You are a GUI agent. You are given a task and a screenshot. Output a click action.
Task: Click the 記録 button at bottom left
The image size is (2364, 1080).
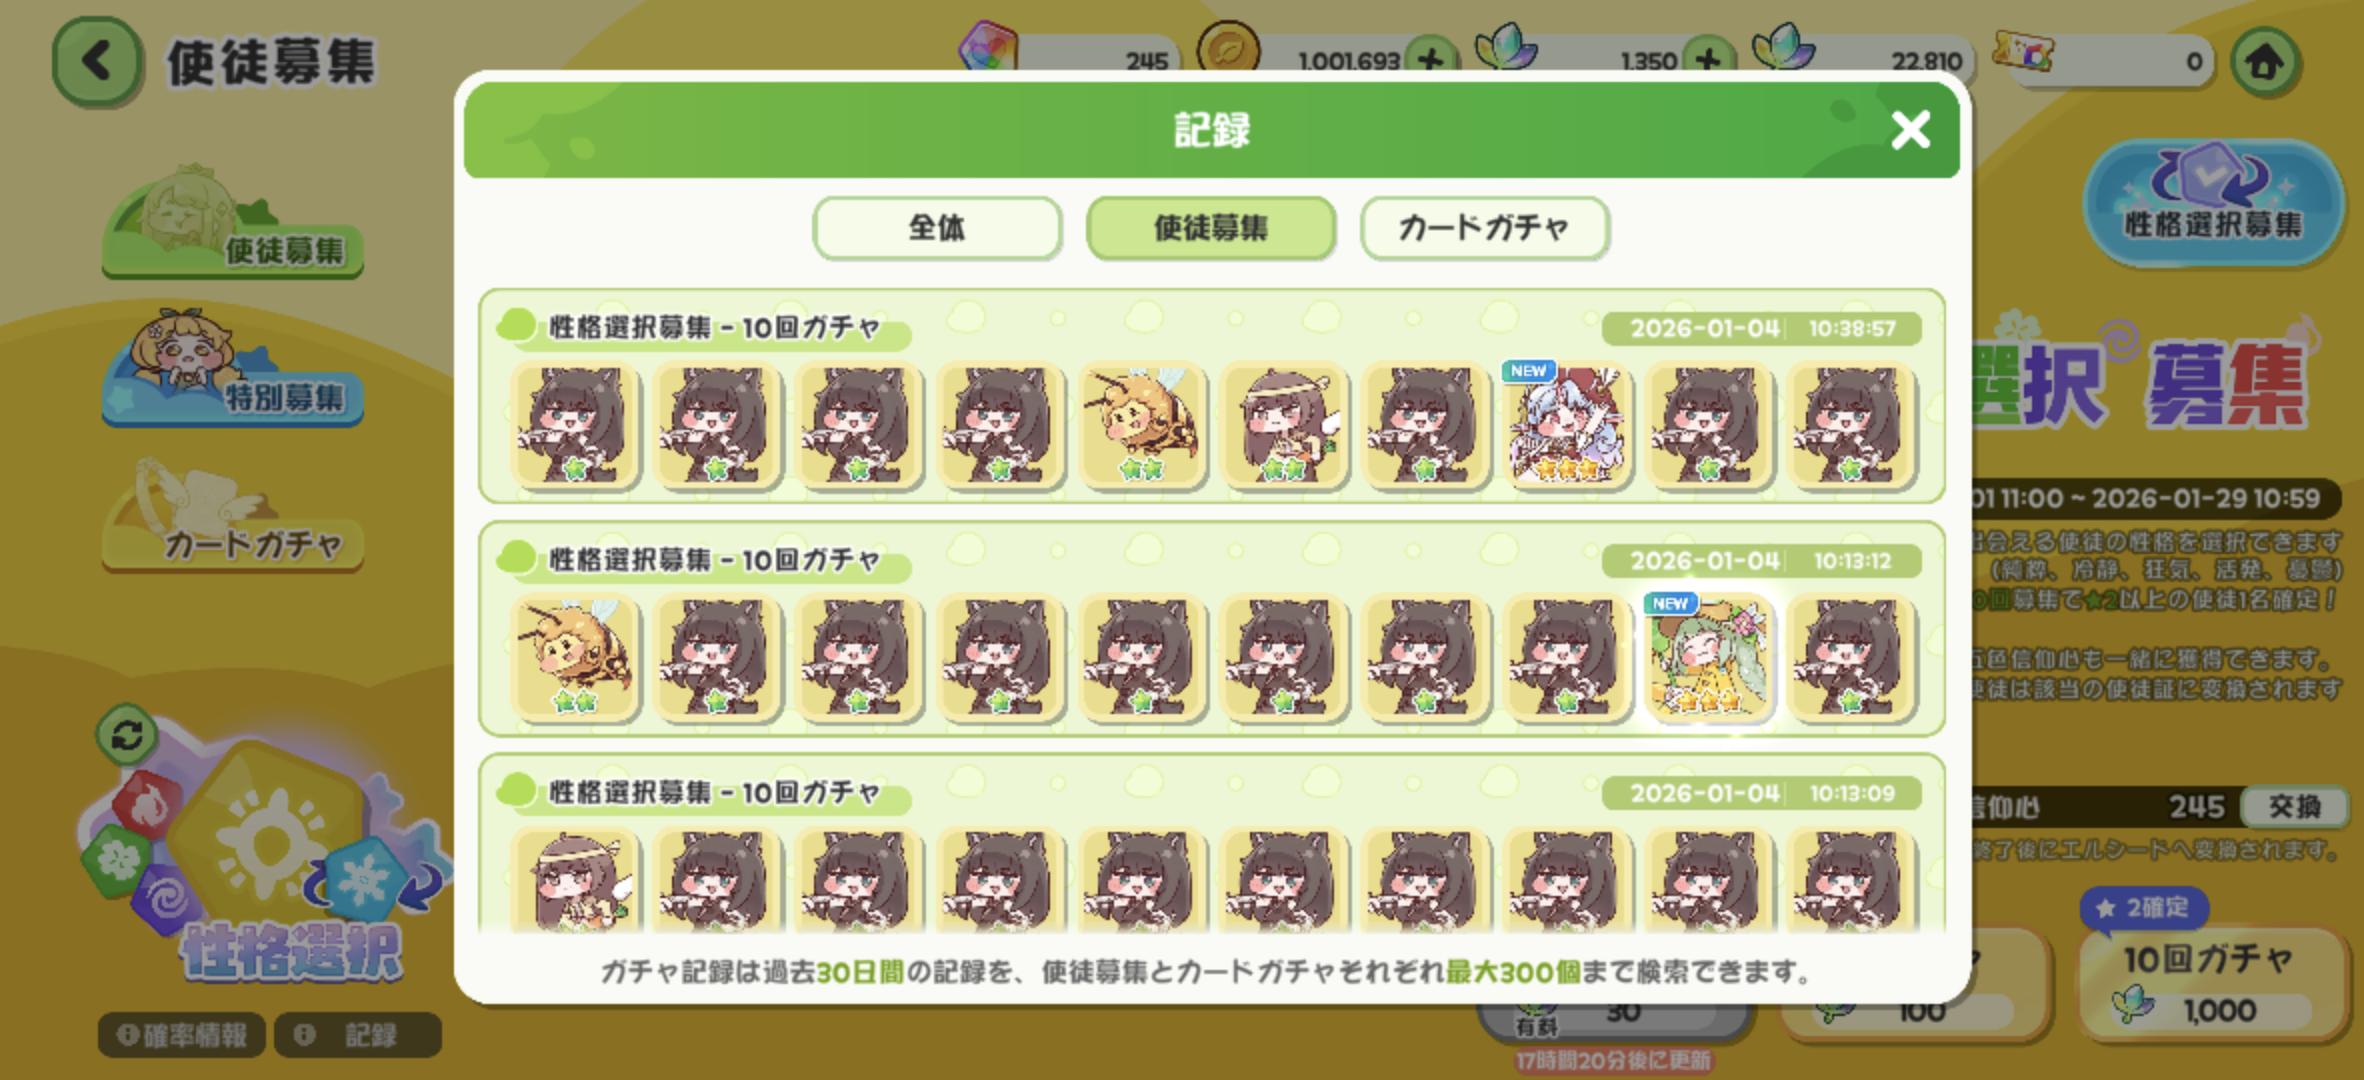358,1035
